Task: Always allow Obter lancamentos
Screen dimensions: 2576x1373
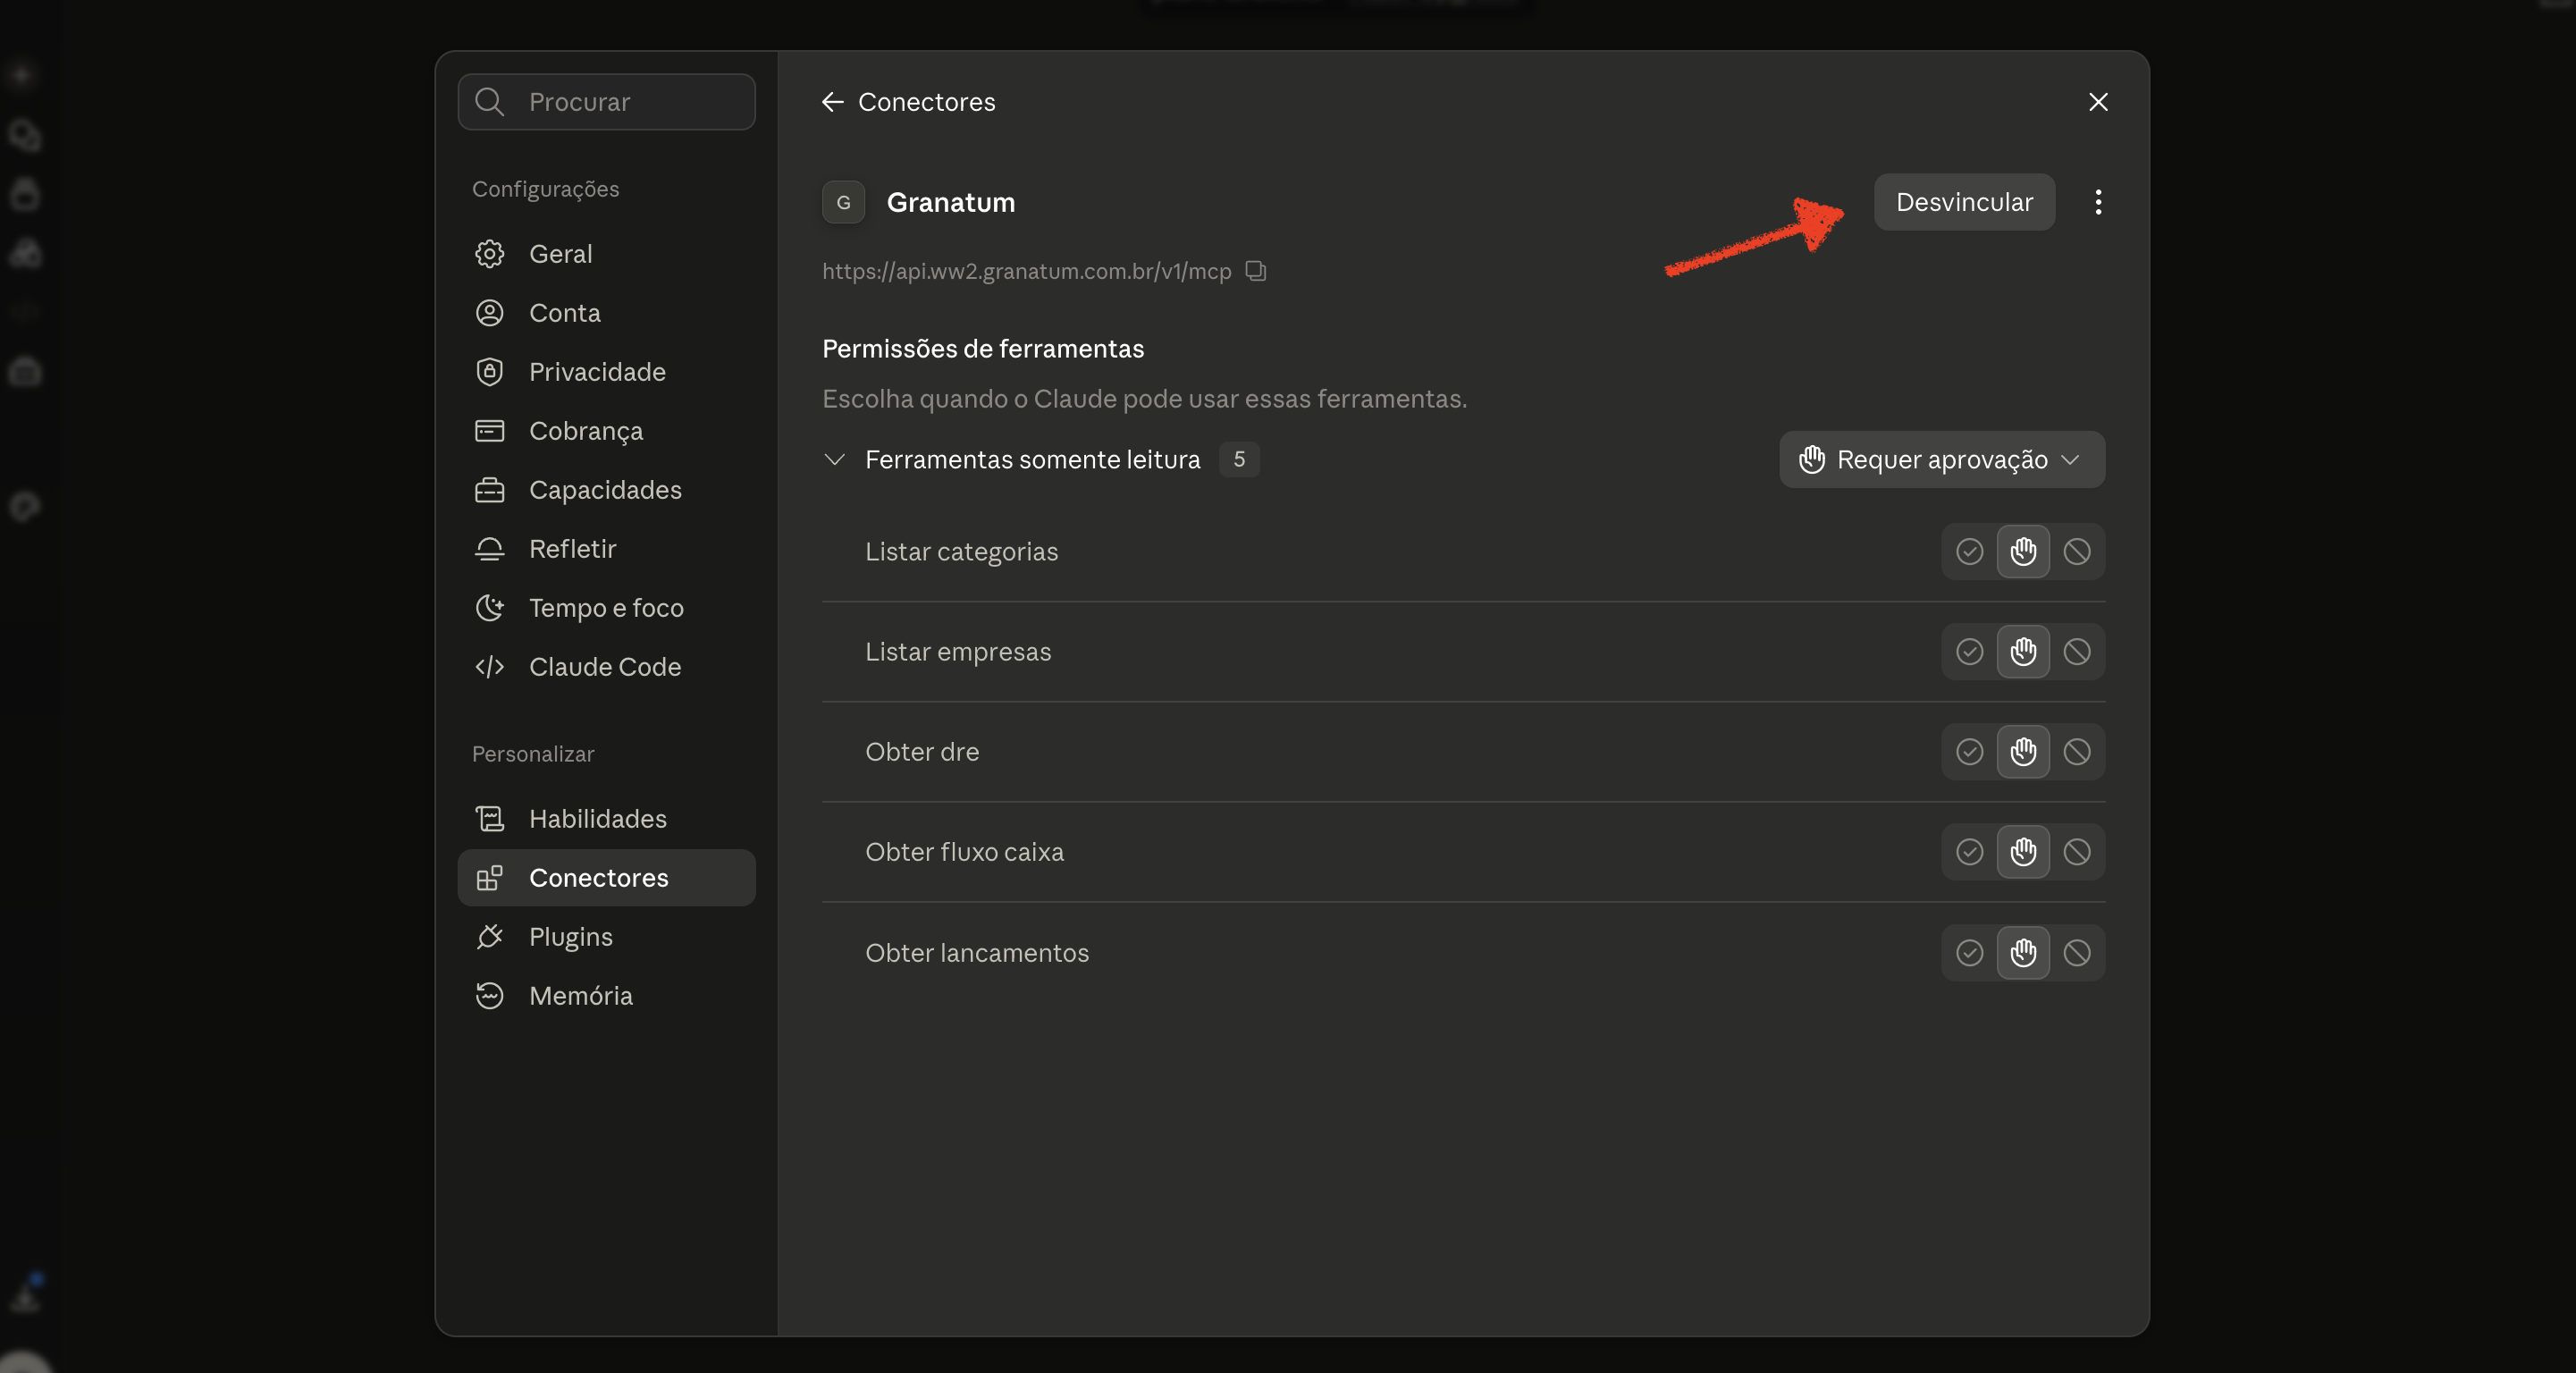Action: click(x=1969, y=953)
